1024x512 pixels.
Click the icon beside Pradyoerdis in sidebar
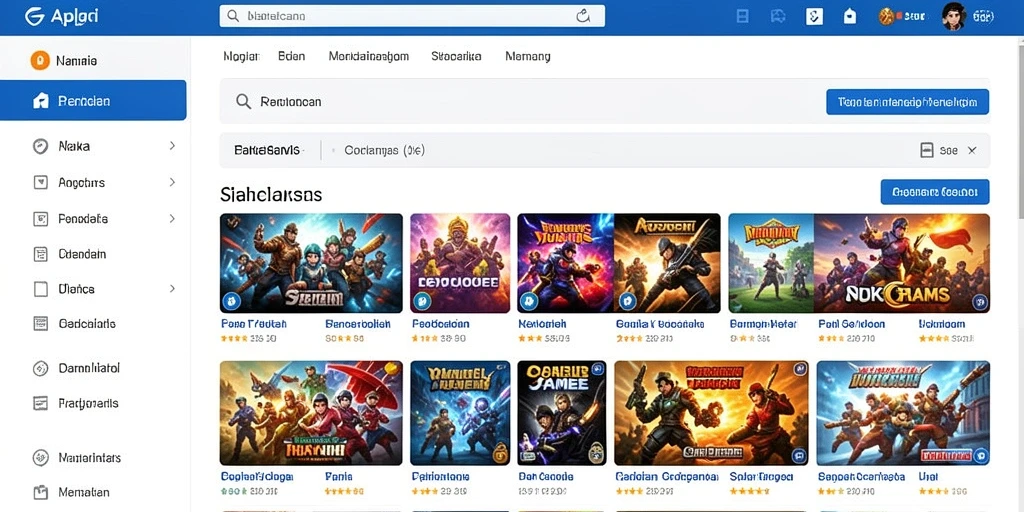click(40, 404)
